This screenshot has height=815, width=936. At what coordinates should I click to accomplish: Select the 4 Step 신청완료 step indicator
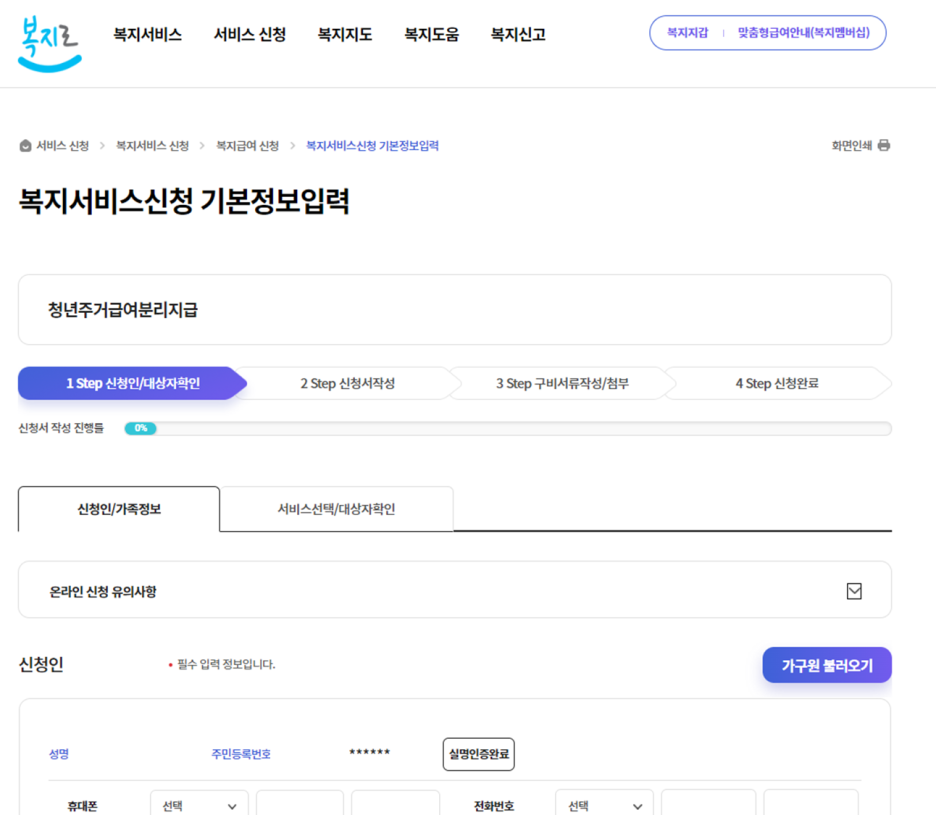[777, 383]
